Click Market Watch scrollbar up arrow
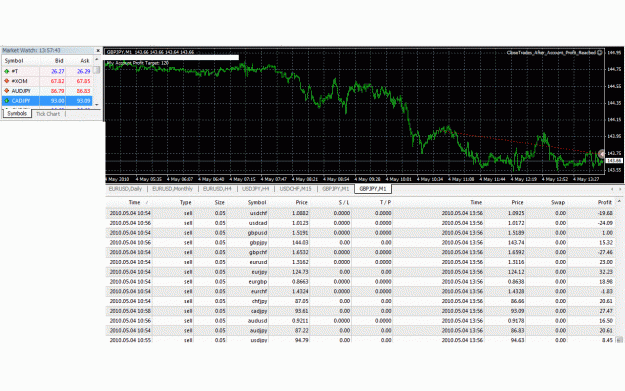This screenshot has width=625, height=391. click(97, 59)
